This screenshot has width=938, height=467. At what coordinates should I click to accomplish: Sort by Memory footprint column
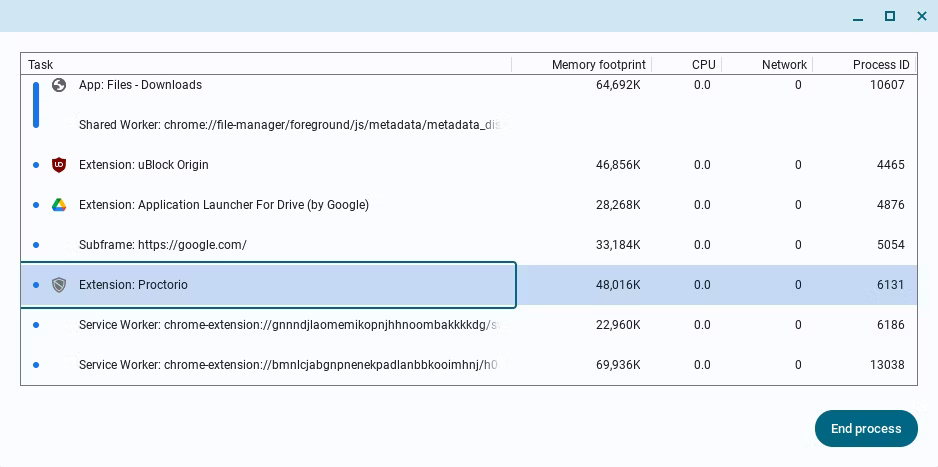[x=598, y=64]
